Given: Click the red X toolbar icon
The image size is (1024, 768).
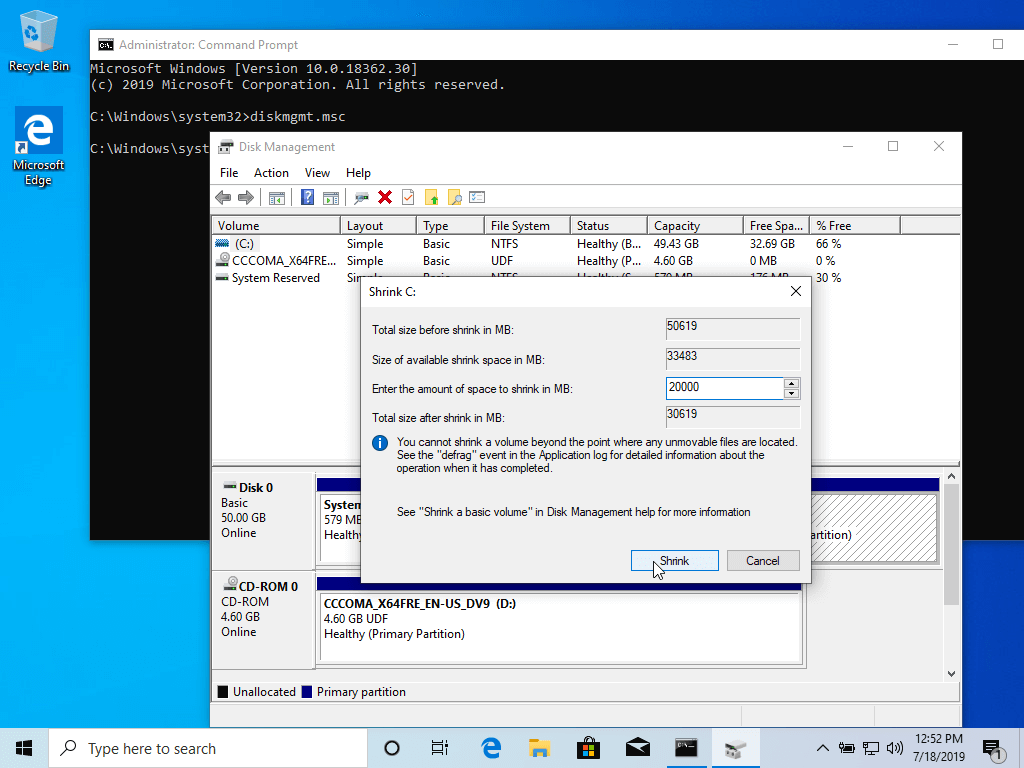Looking at the screenshot, I should (385, 196).
